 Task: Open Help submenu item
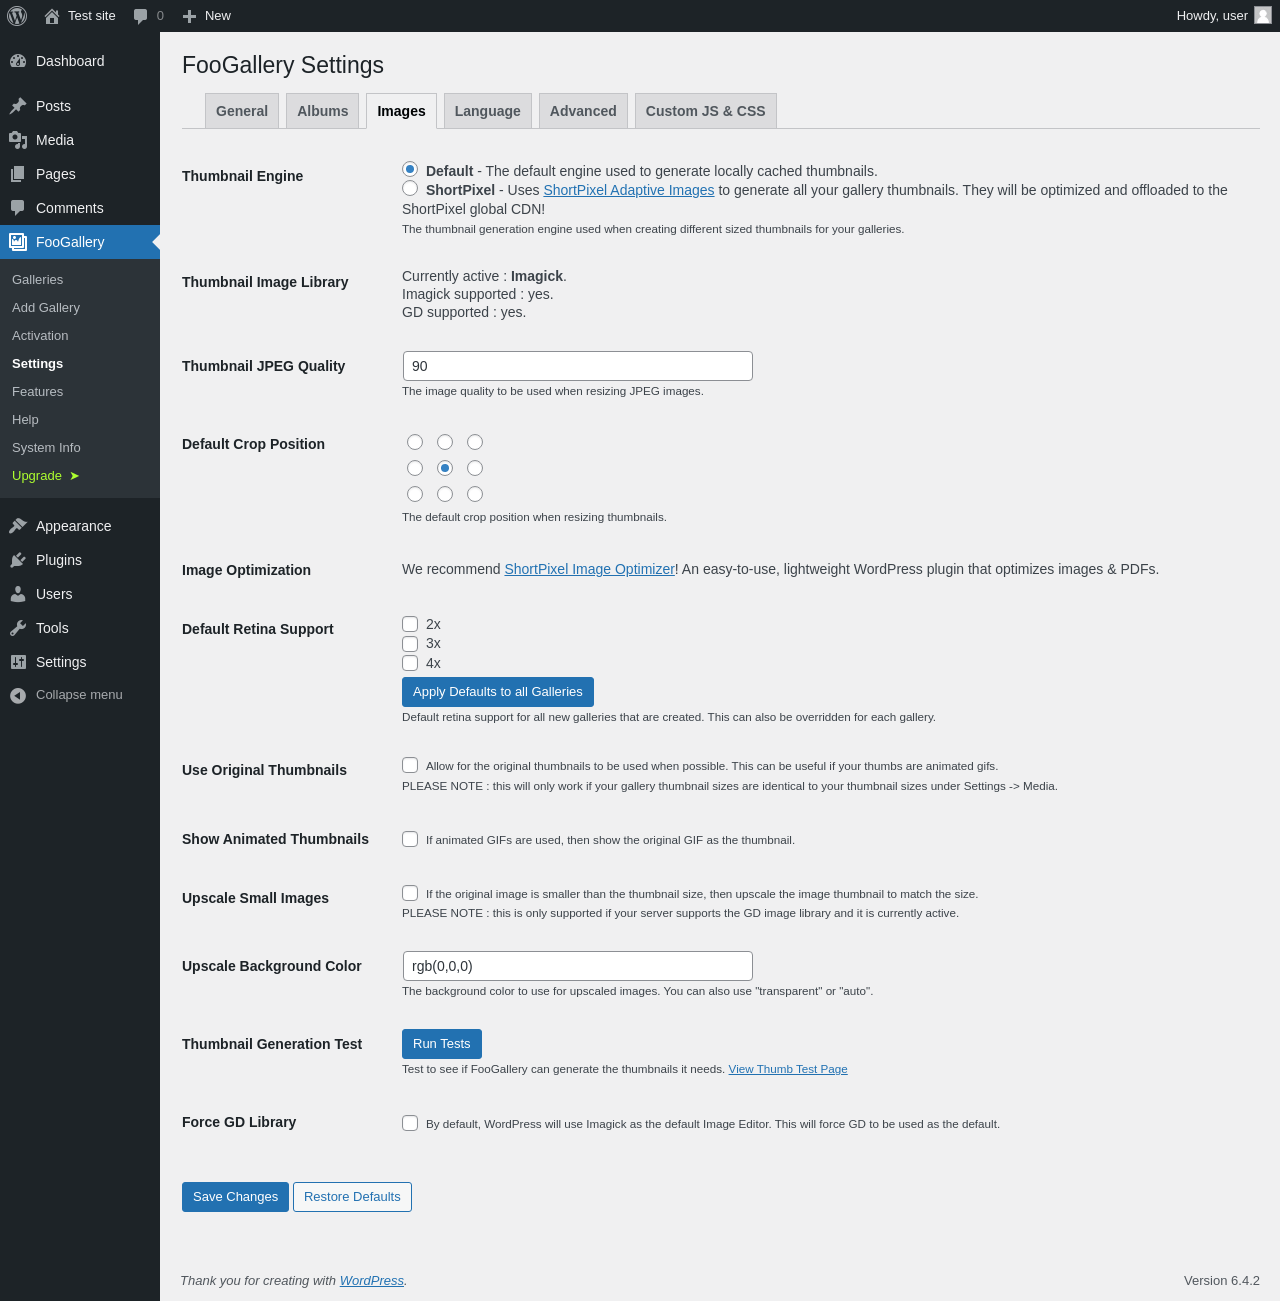(x=80, y=420)
